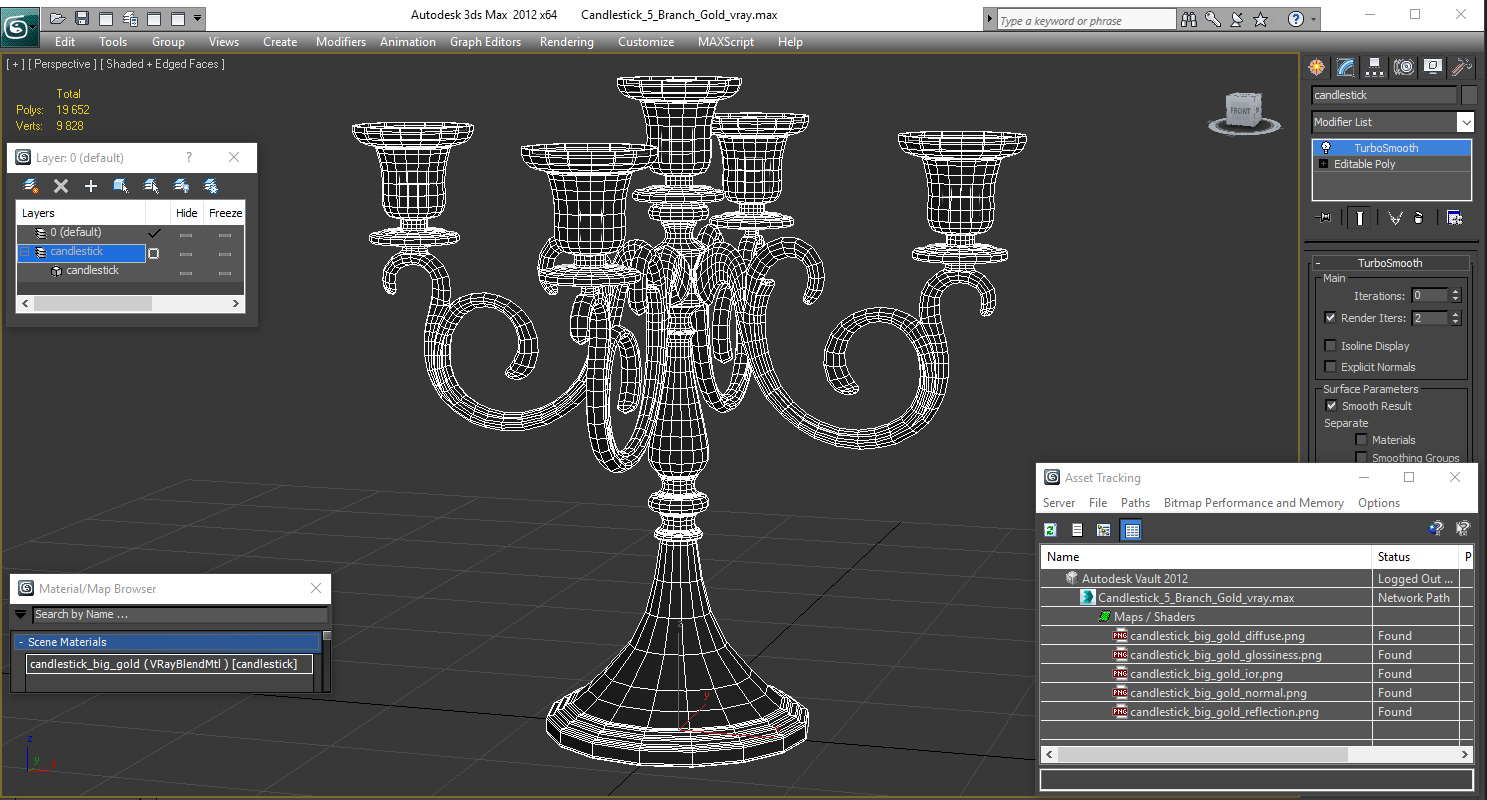Toggle Show End Result icon

point(1360,218)
